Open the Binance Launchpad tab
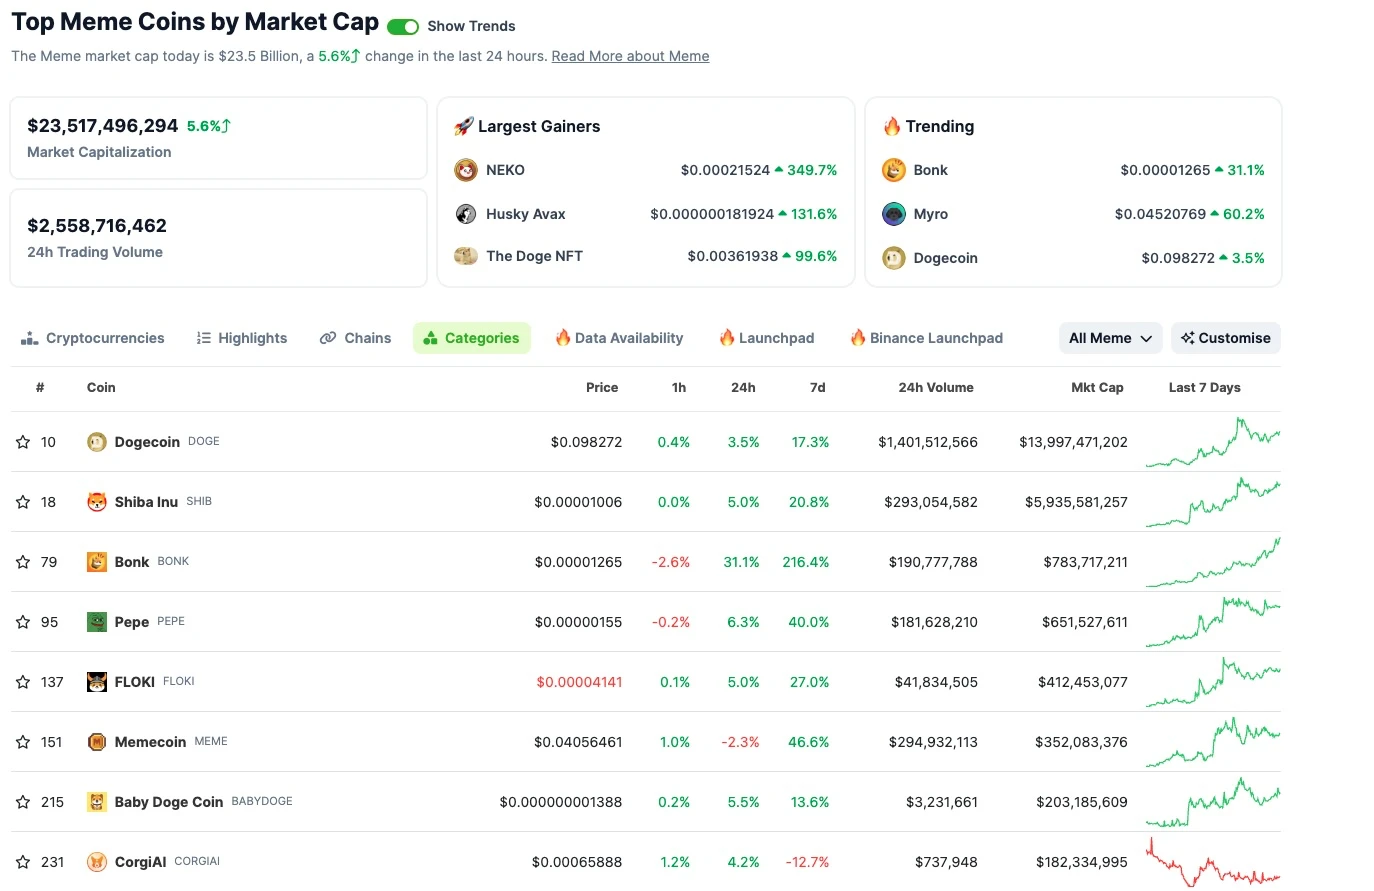1374x891 pixels. coord(926,338)
